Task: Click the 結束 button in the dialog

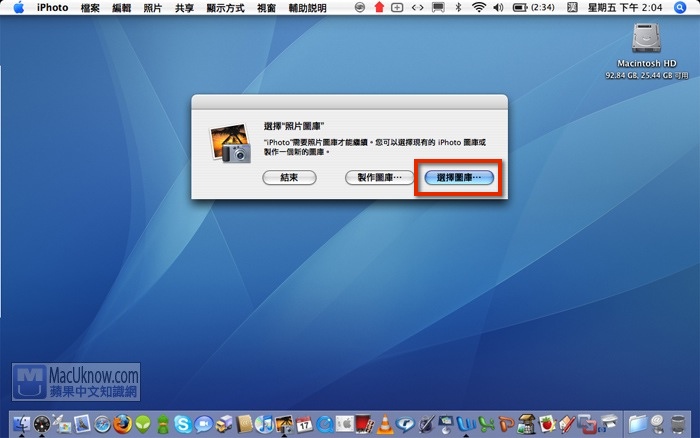Action: coord(289,177)
